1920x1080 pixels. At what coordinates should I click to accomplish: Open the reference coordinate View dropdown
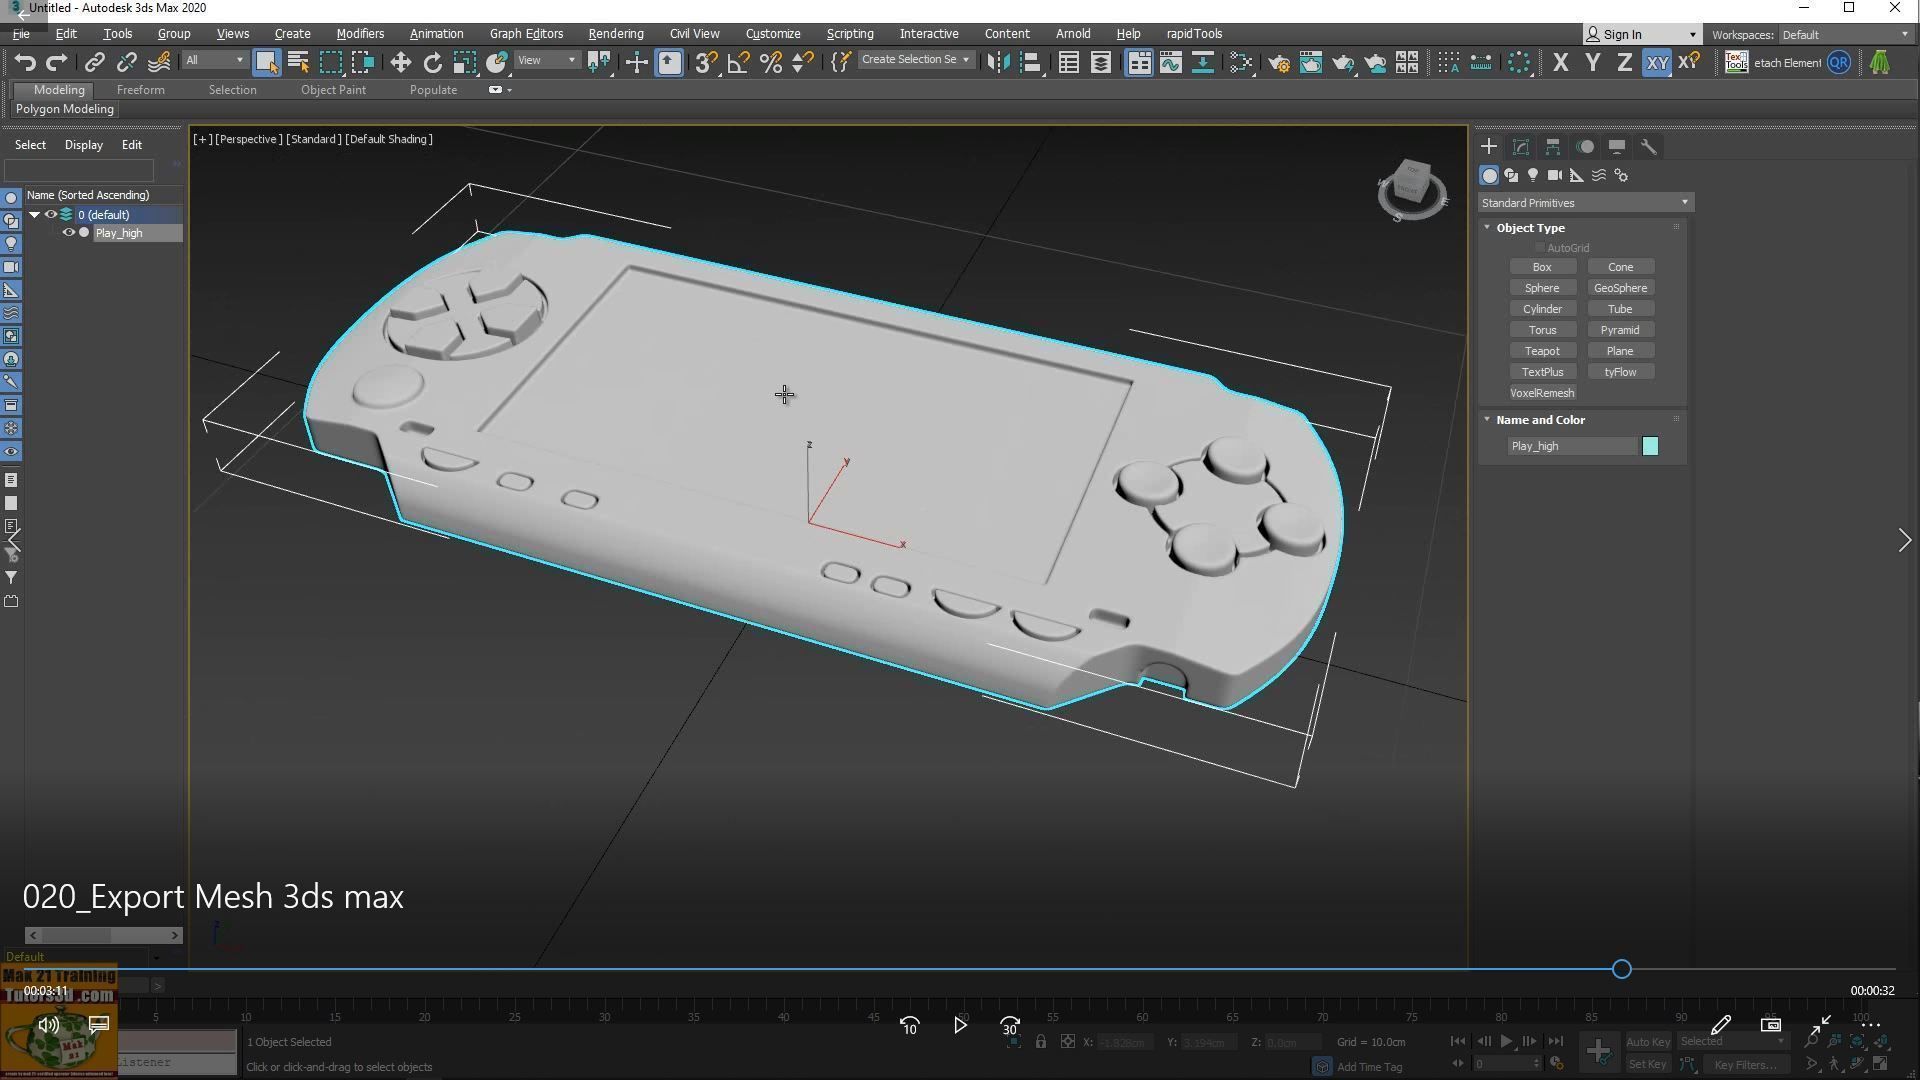546,61
